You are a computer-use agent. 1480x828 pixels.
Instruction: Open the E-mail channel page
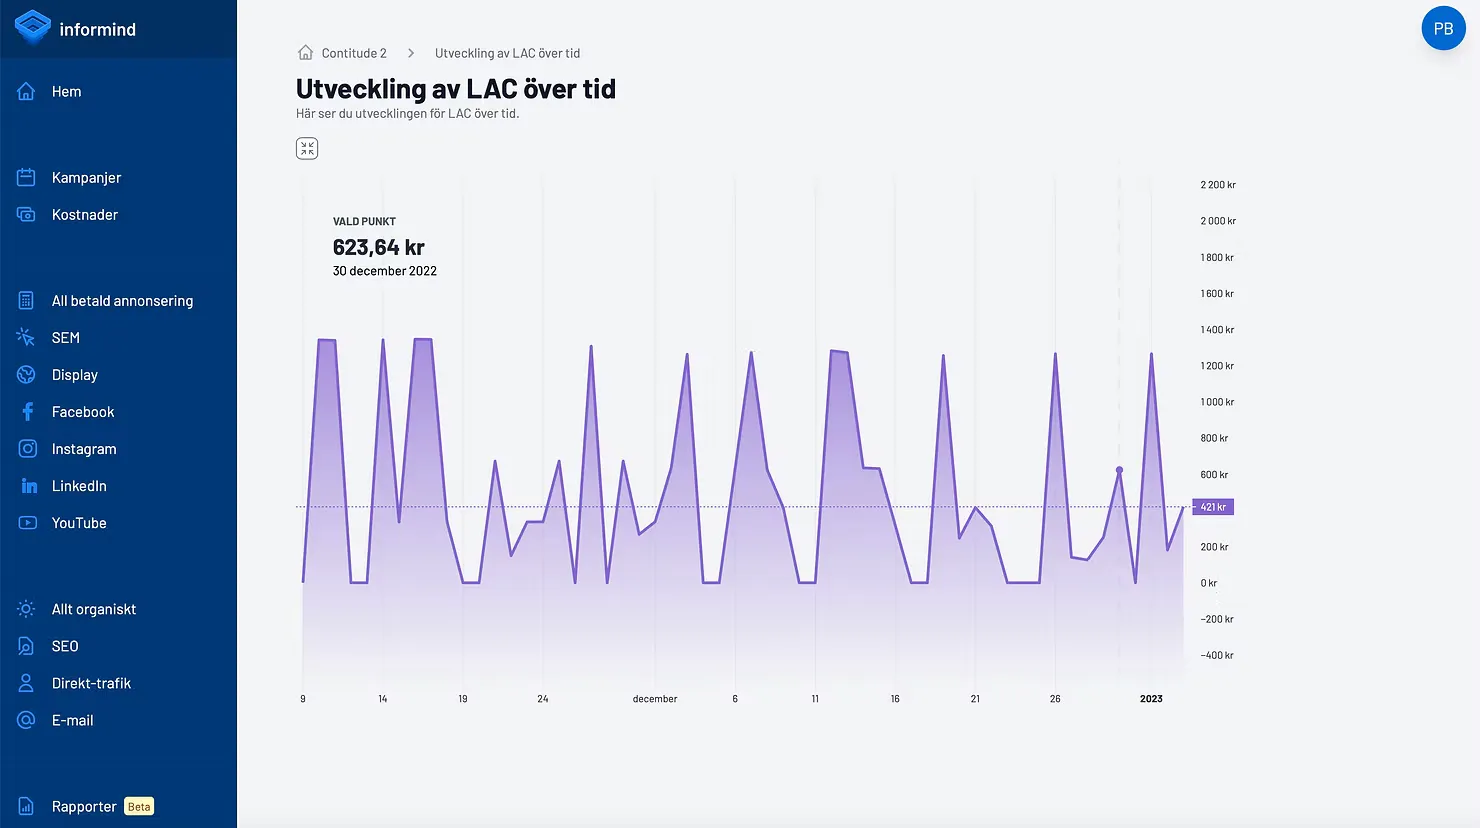click(x=72, y=720)
